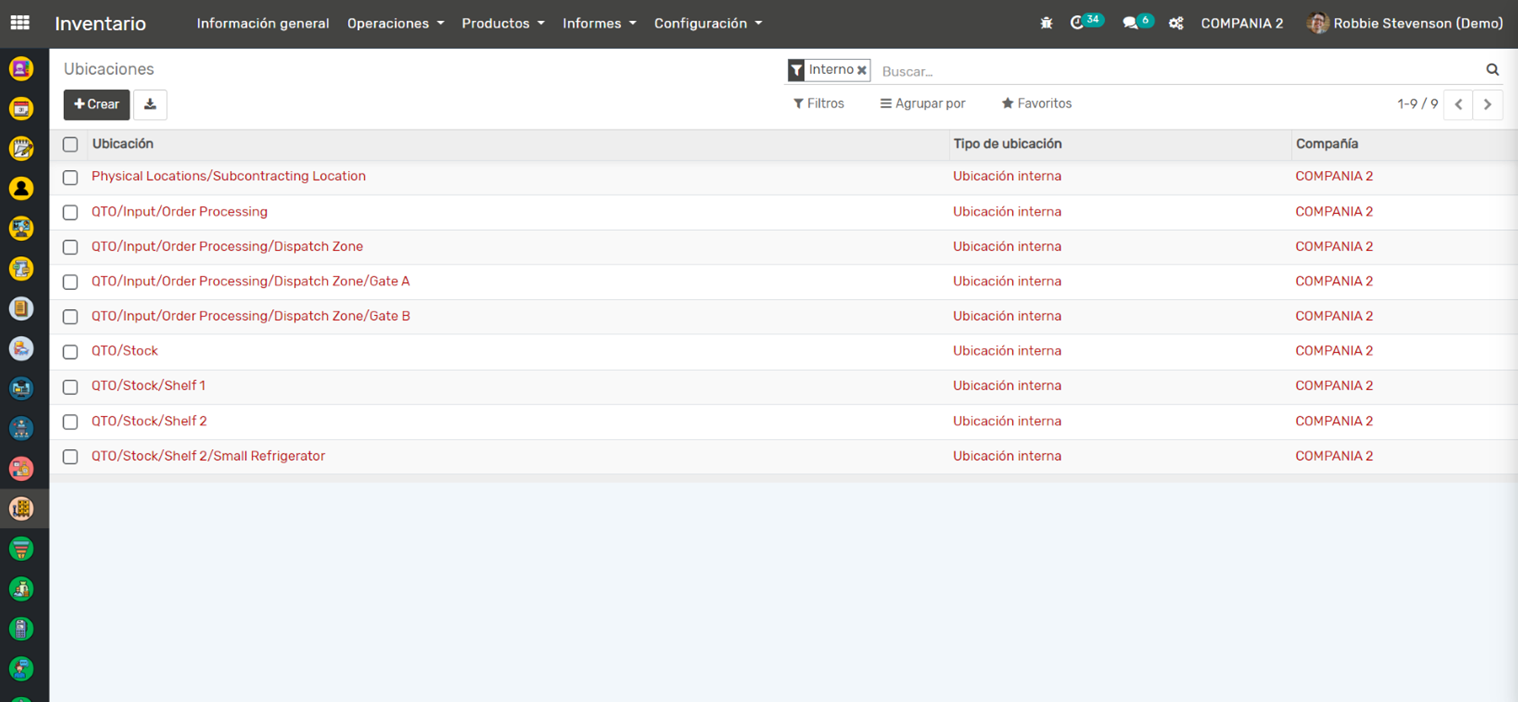Toggle the select-all header checkbox
The image size is (1518, 702).
coord(70,144)
